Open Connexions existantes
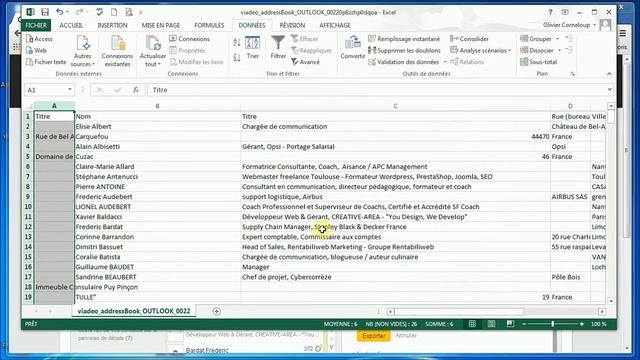The height and width of the screenshot is (360, 640). [x=117, y=51]
